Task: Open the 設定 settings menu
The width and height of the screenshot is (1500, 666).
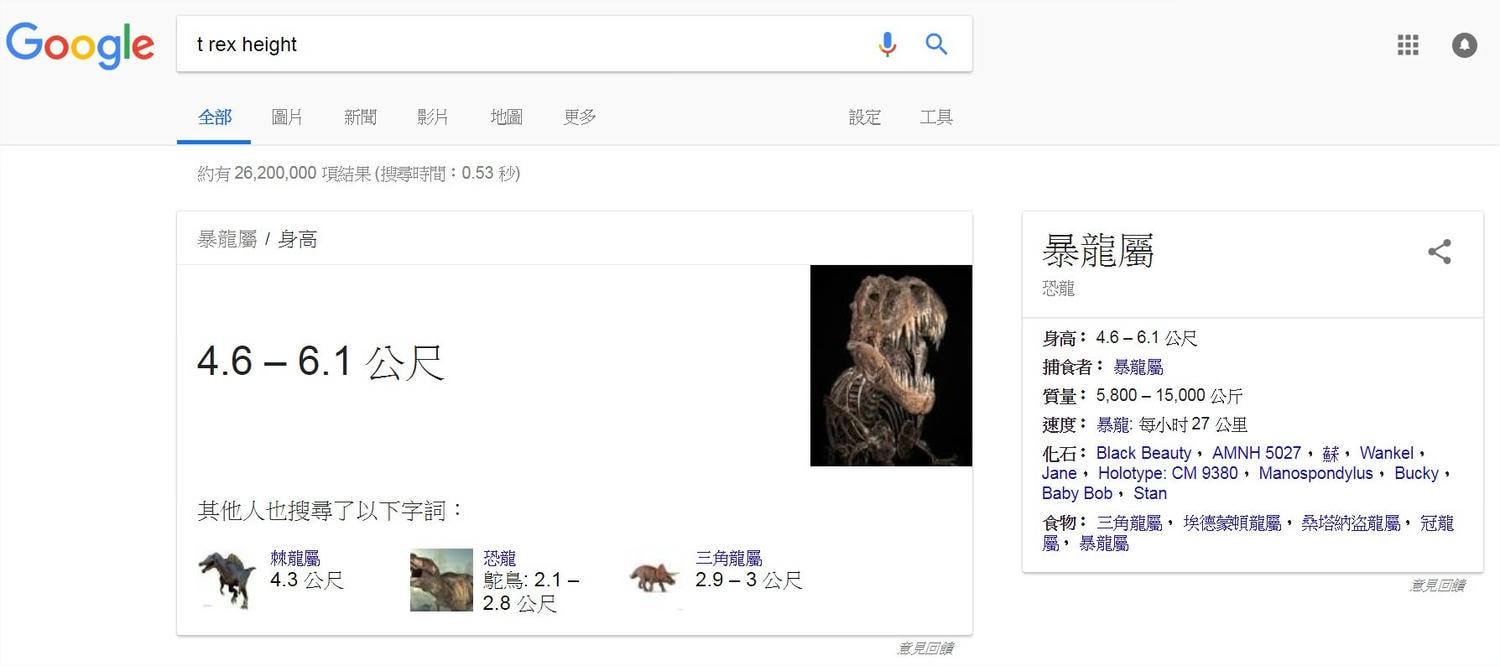Action: coord(865,117)
